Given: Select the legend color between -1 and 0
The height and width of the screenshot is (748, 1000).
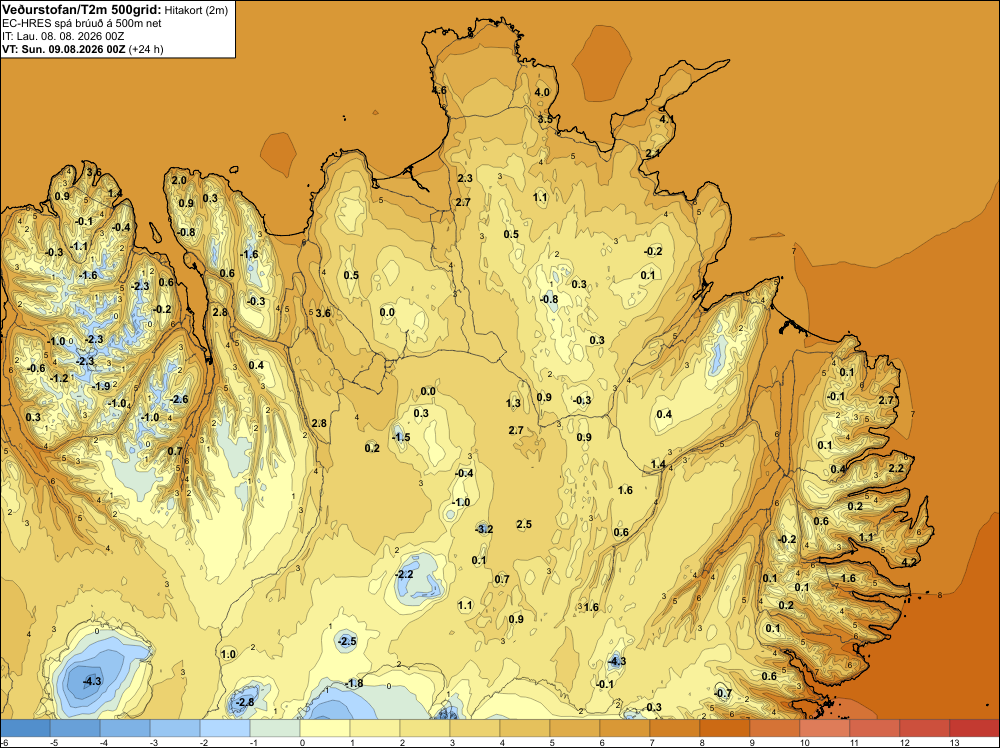Looking at the screenshot, I should (x=275, y=728).
